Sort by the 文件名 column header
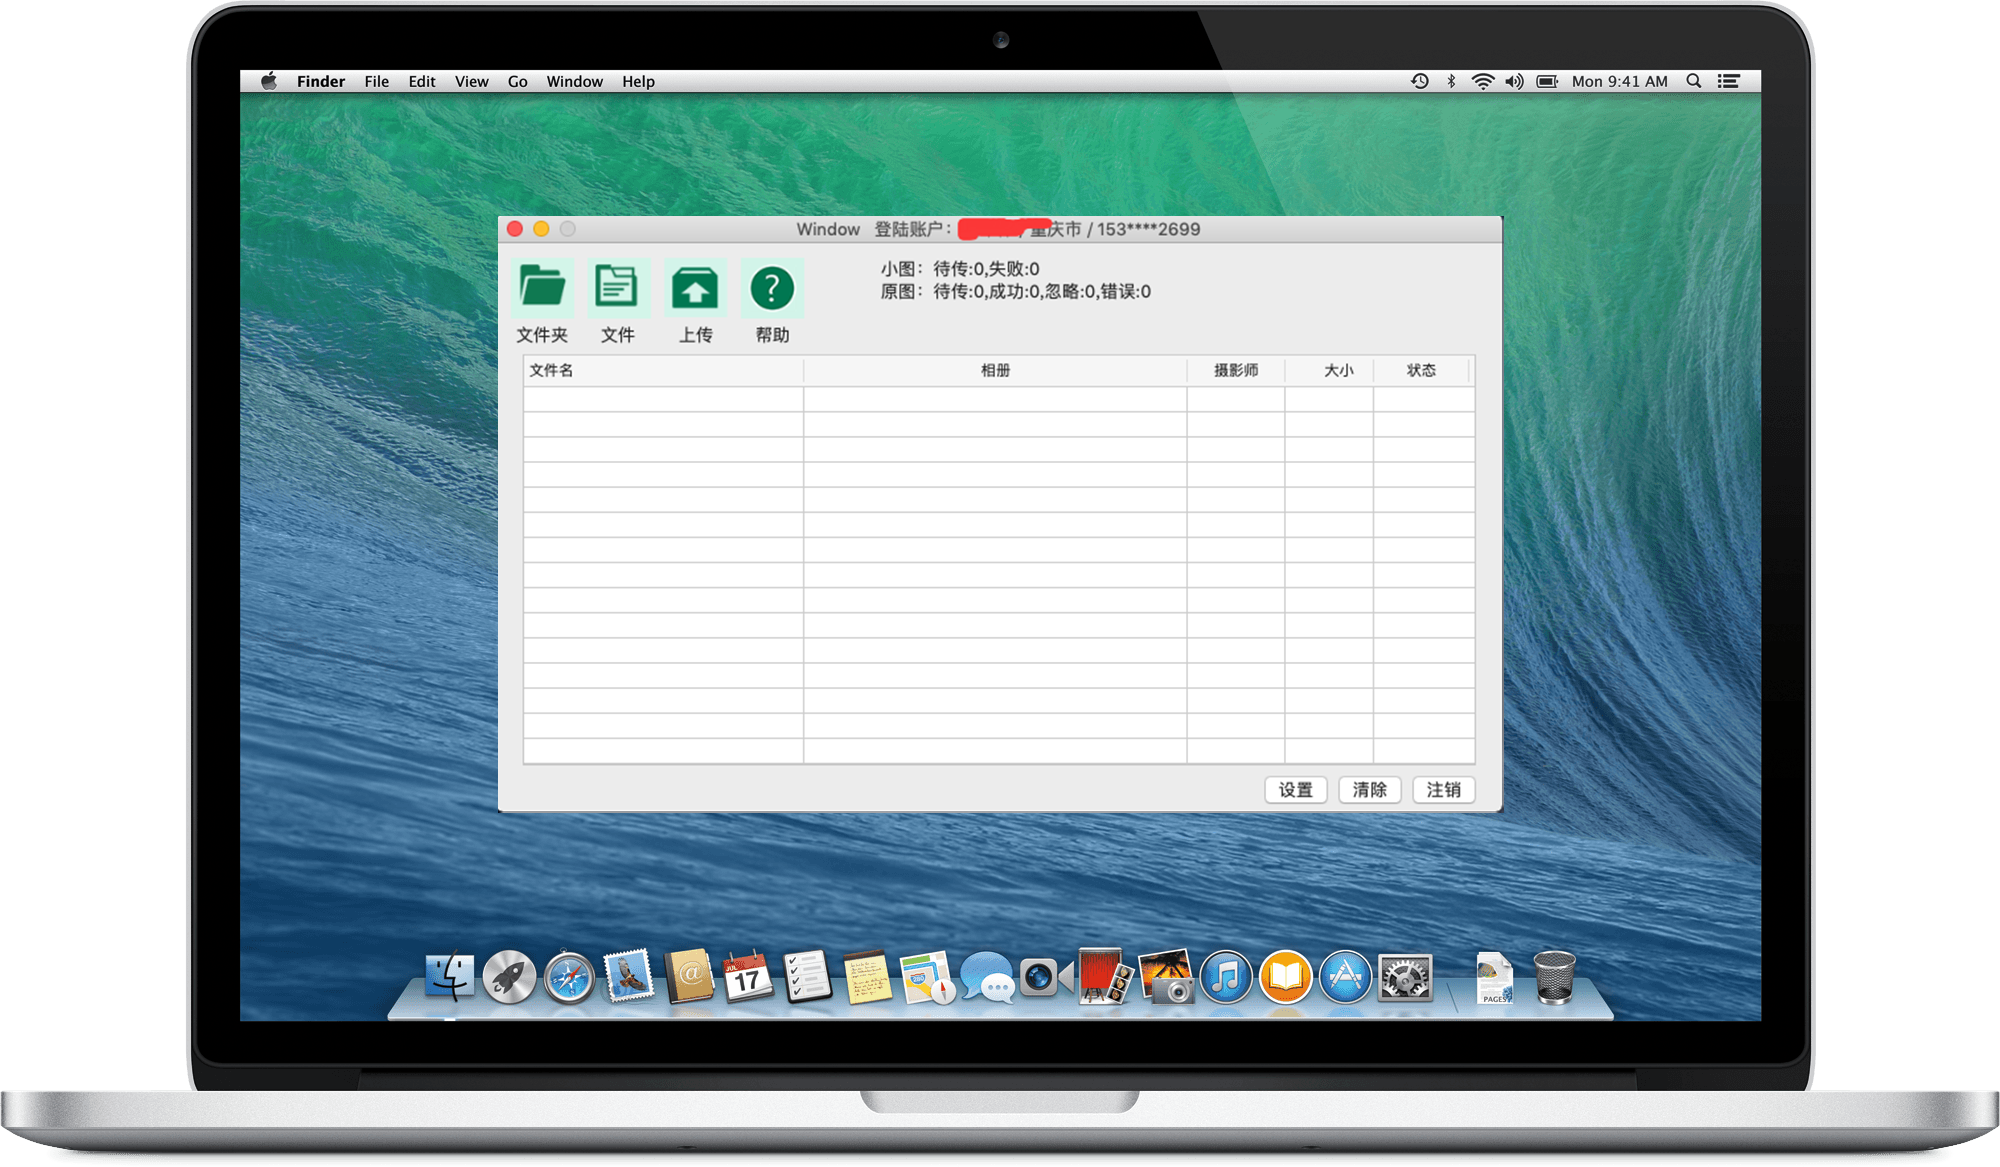This screenshot has width=2000, height=1167. coord(663,371)
